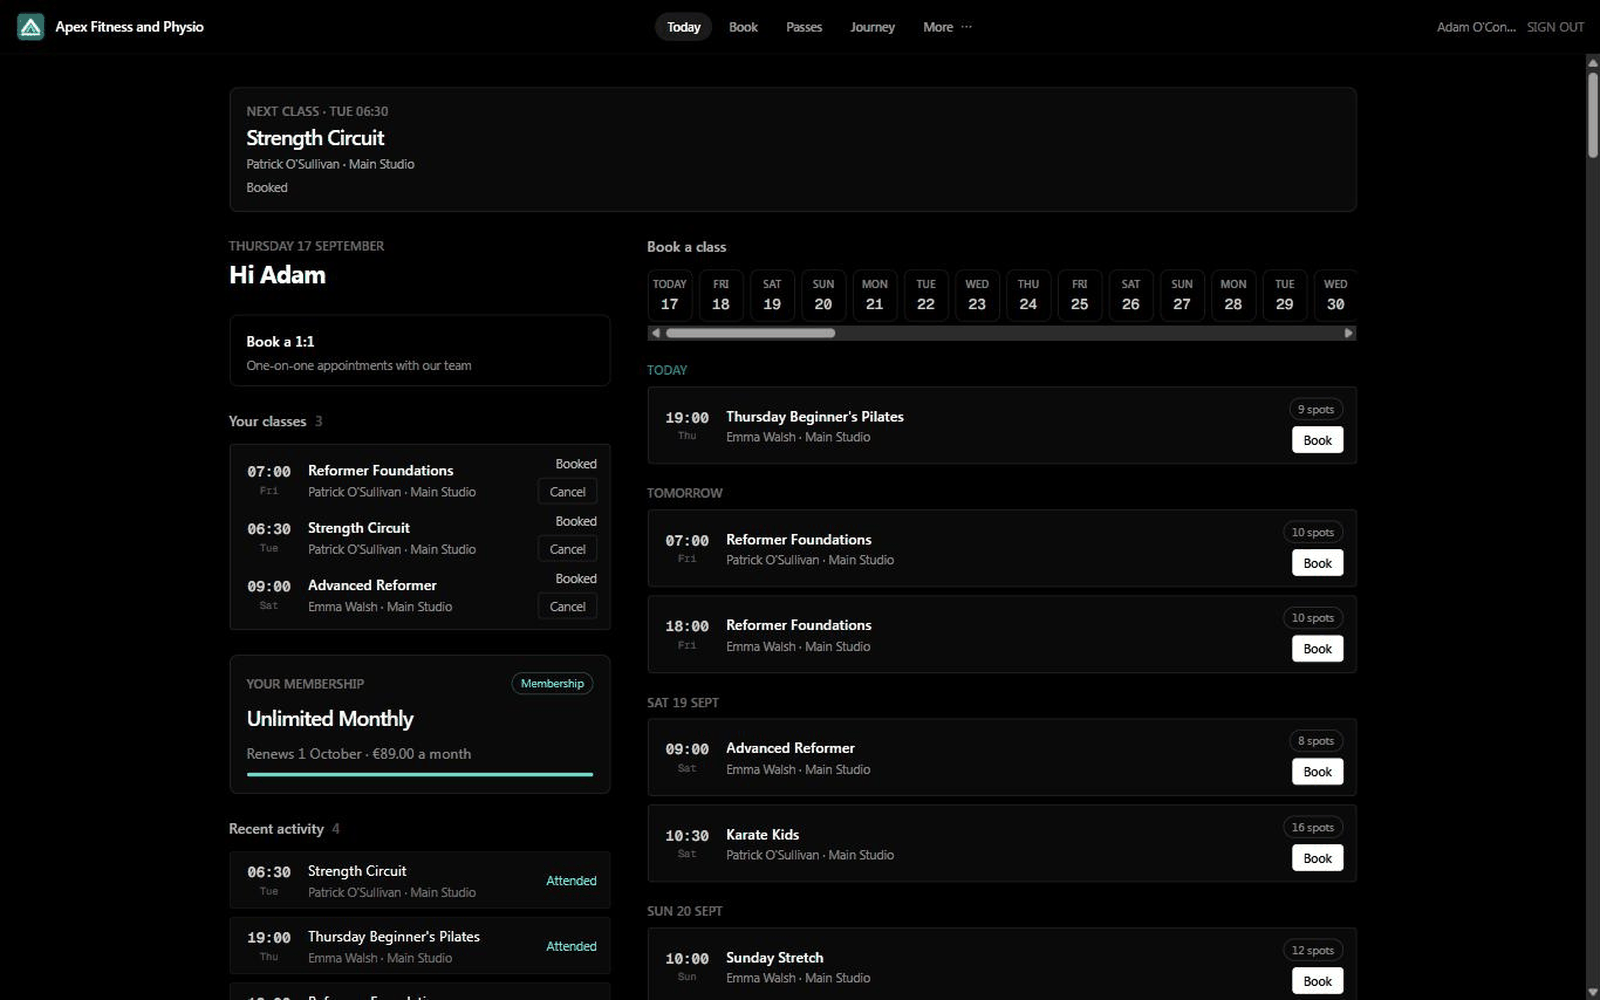Open the attended Thursday Beginner's Pilates row
This screenshot has height=1000, width=1600.
point(420,946)
